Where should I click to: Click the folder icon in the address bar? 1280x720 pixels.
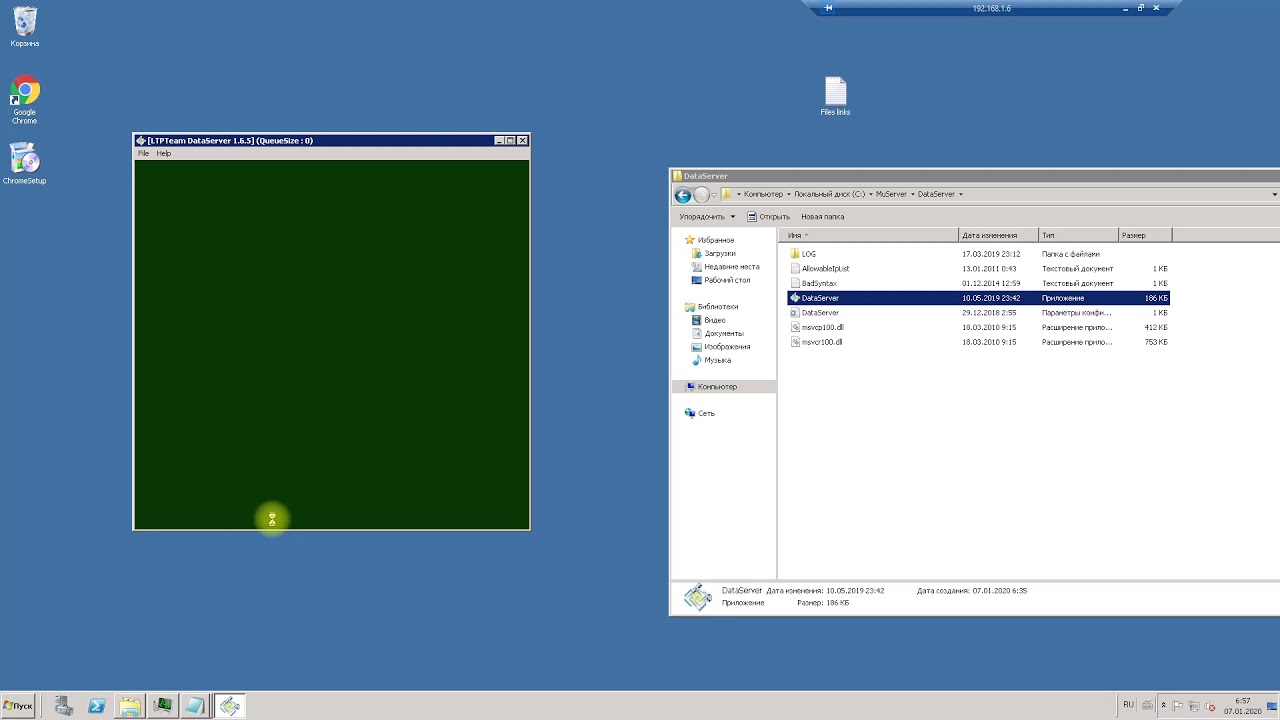(727, 194)
